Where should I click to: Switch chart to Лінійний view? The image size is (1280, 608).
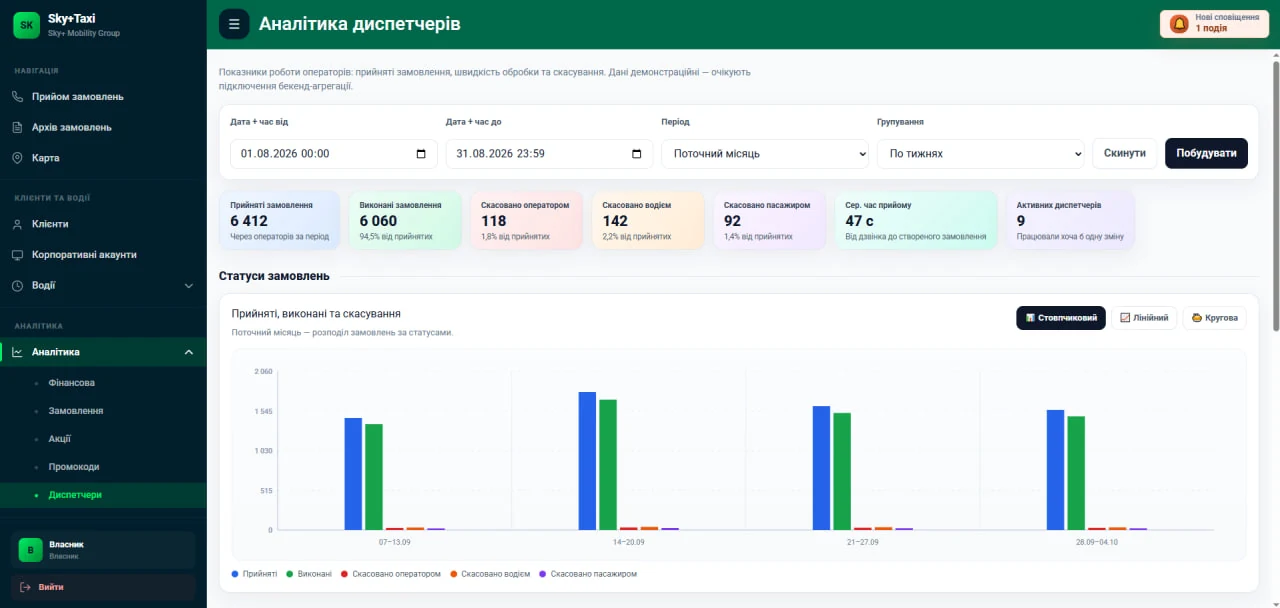click(1144, 318)
